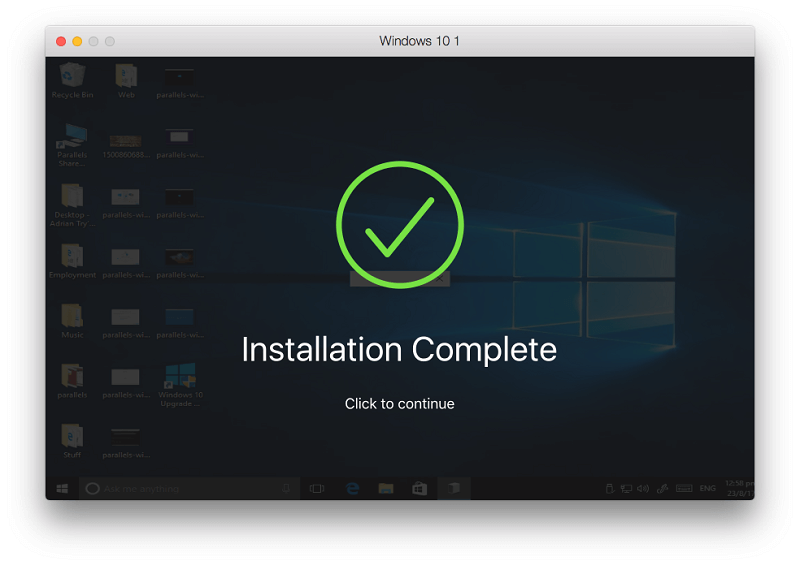
Task: Select parallels-wi... file beside Windows 10 Upgrade
Action: click(x=126, y=383)
